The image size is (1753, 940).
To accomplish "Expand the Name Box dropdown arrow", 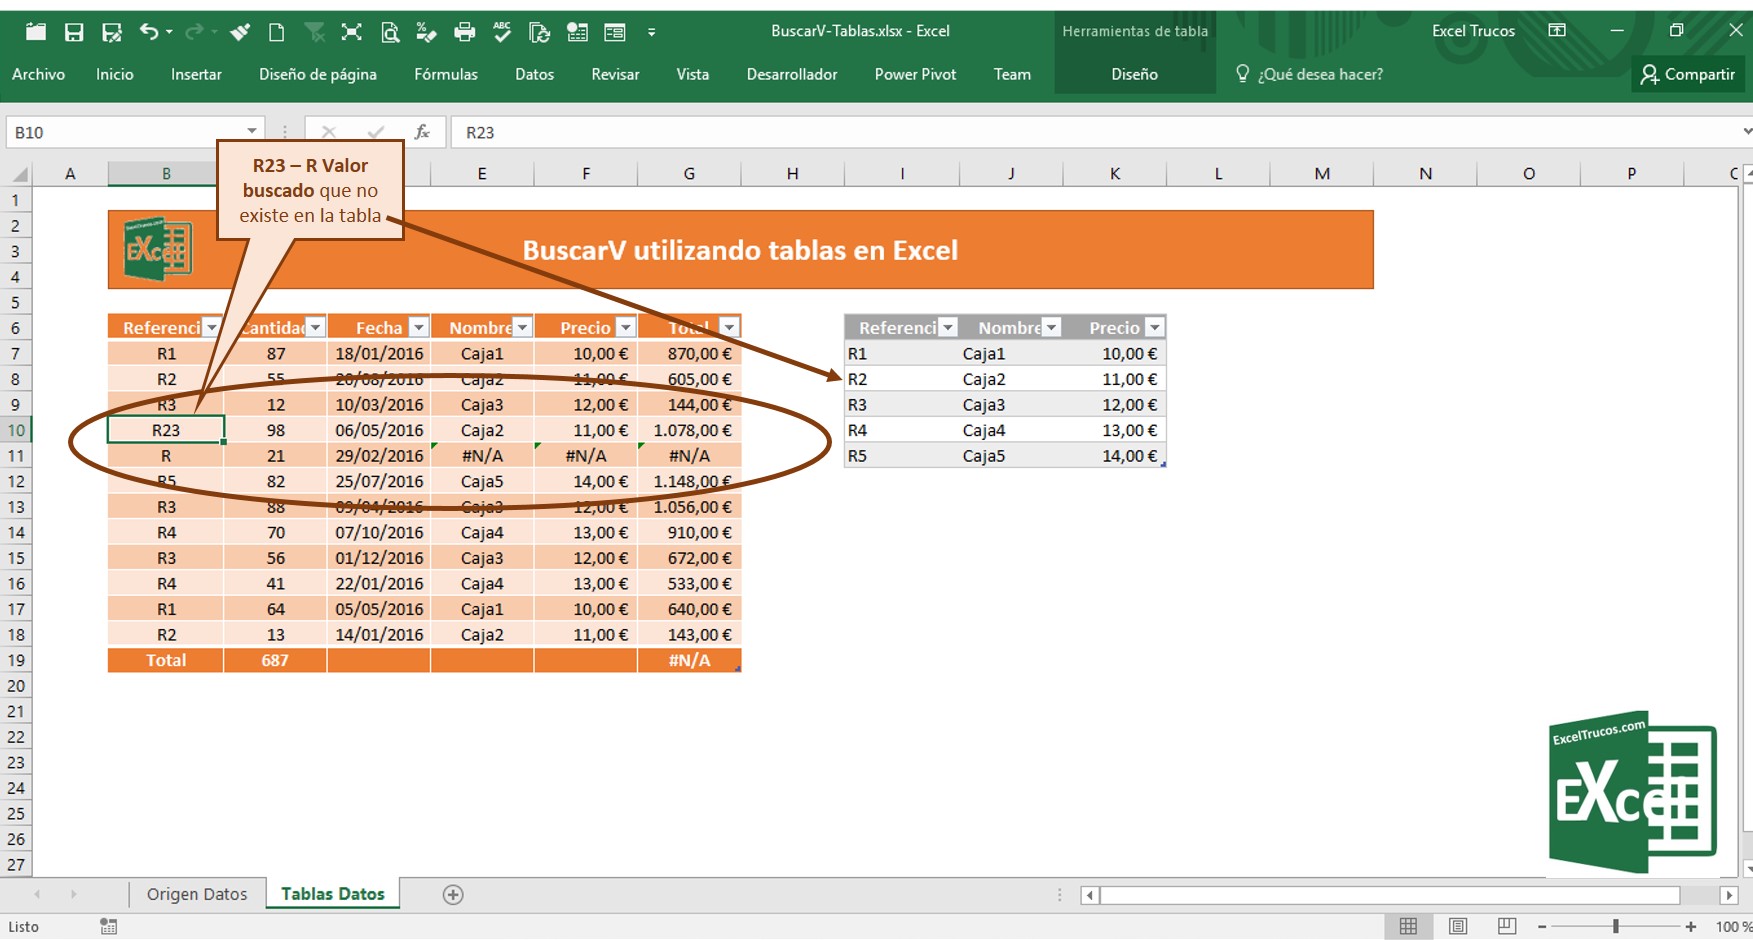I will [252, 132].
